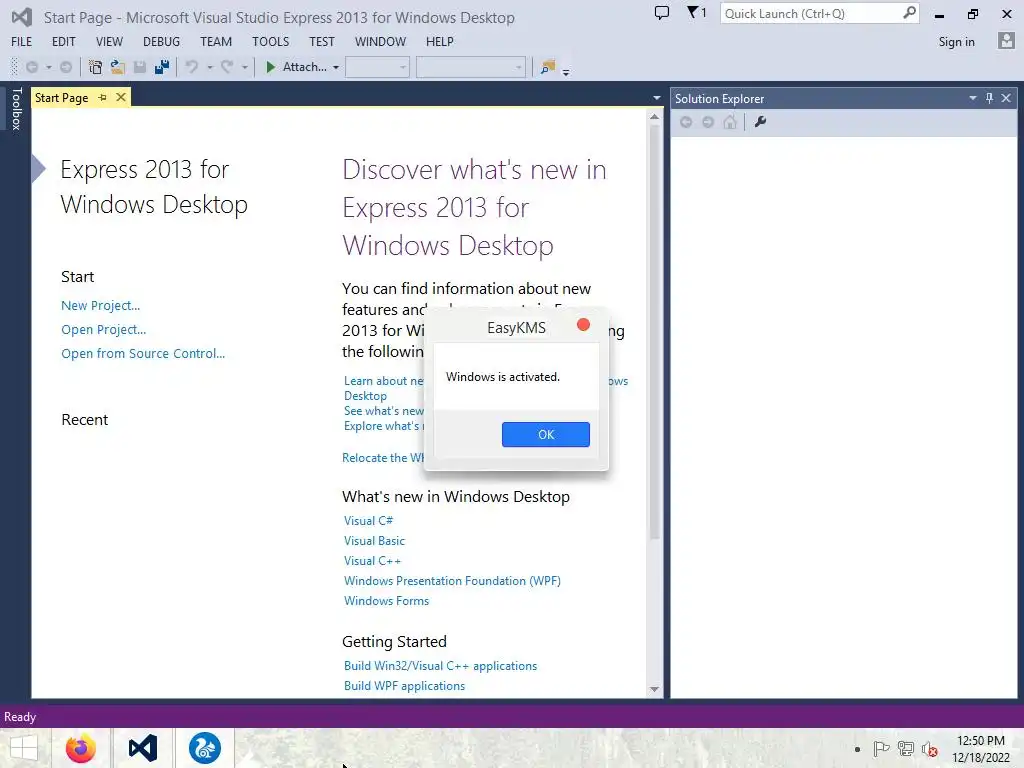
Task: Open the Build WPF applications link
Action: tap(404, 686)
